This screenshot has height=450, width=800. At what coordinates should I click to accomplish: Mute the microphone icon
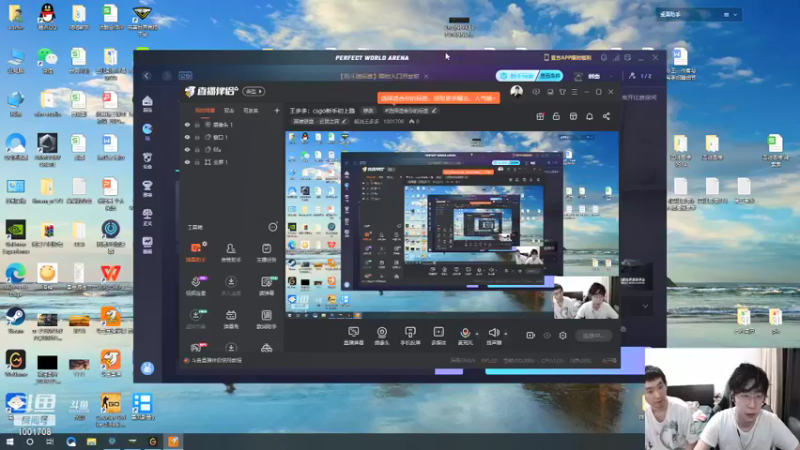(465, 333)
